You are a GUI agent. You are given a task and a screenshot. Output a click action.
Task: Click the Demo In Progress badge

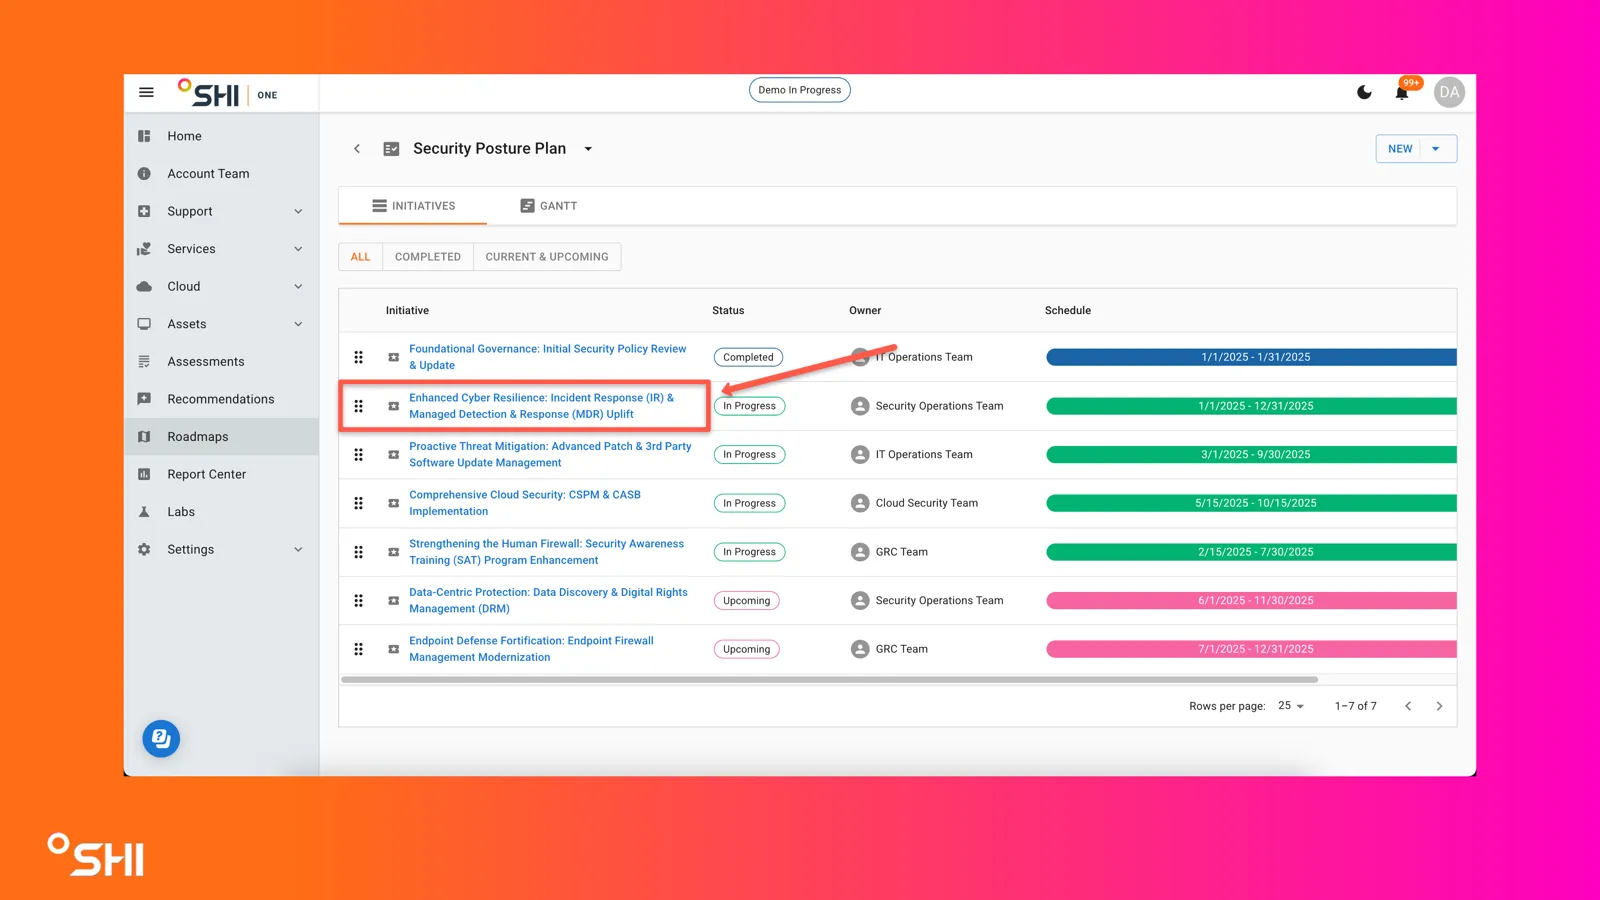point(800,90)
